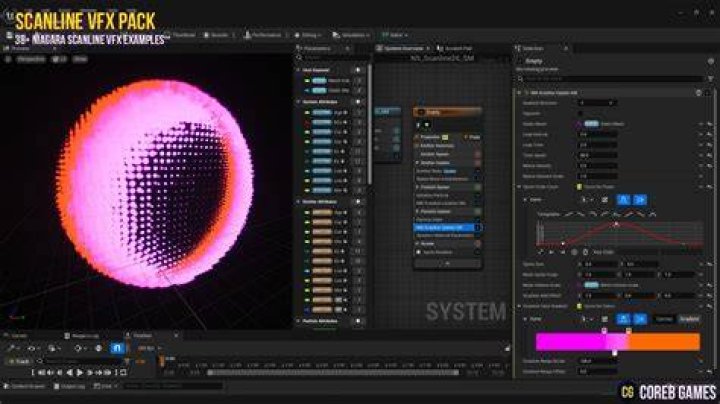Click the Track button in the timeline
The image size is (720, 404).
pos(19,361)
